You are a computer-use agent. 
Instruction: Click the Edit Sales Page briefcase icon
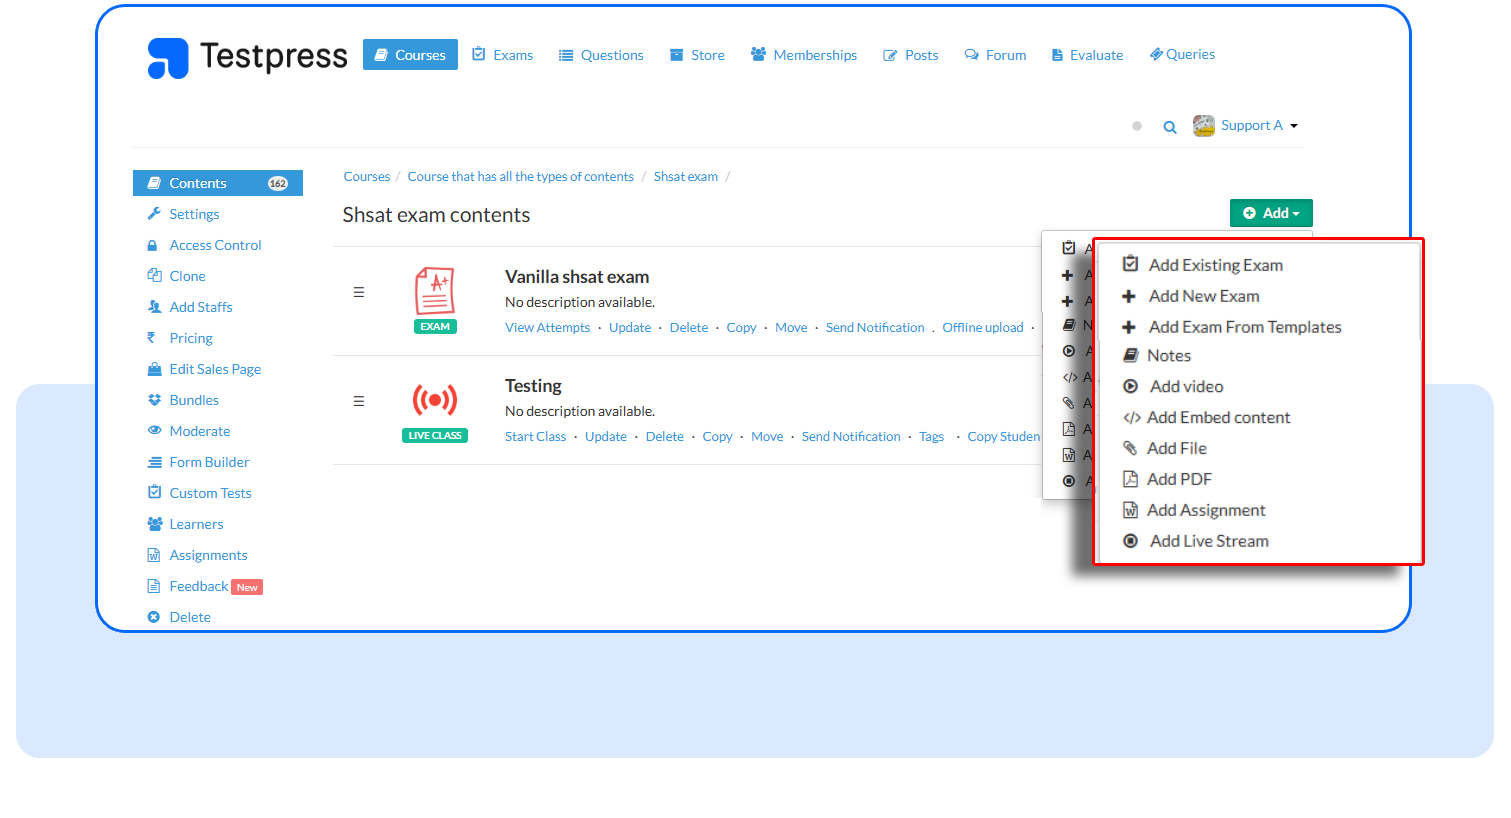point(154,369)
